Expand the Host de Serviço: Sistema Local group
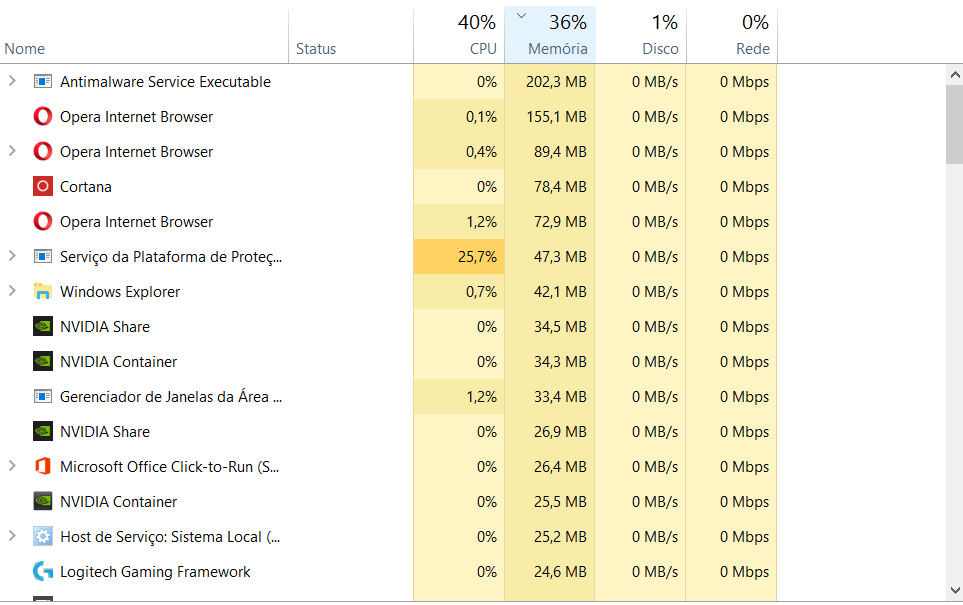 12,537
